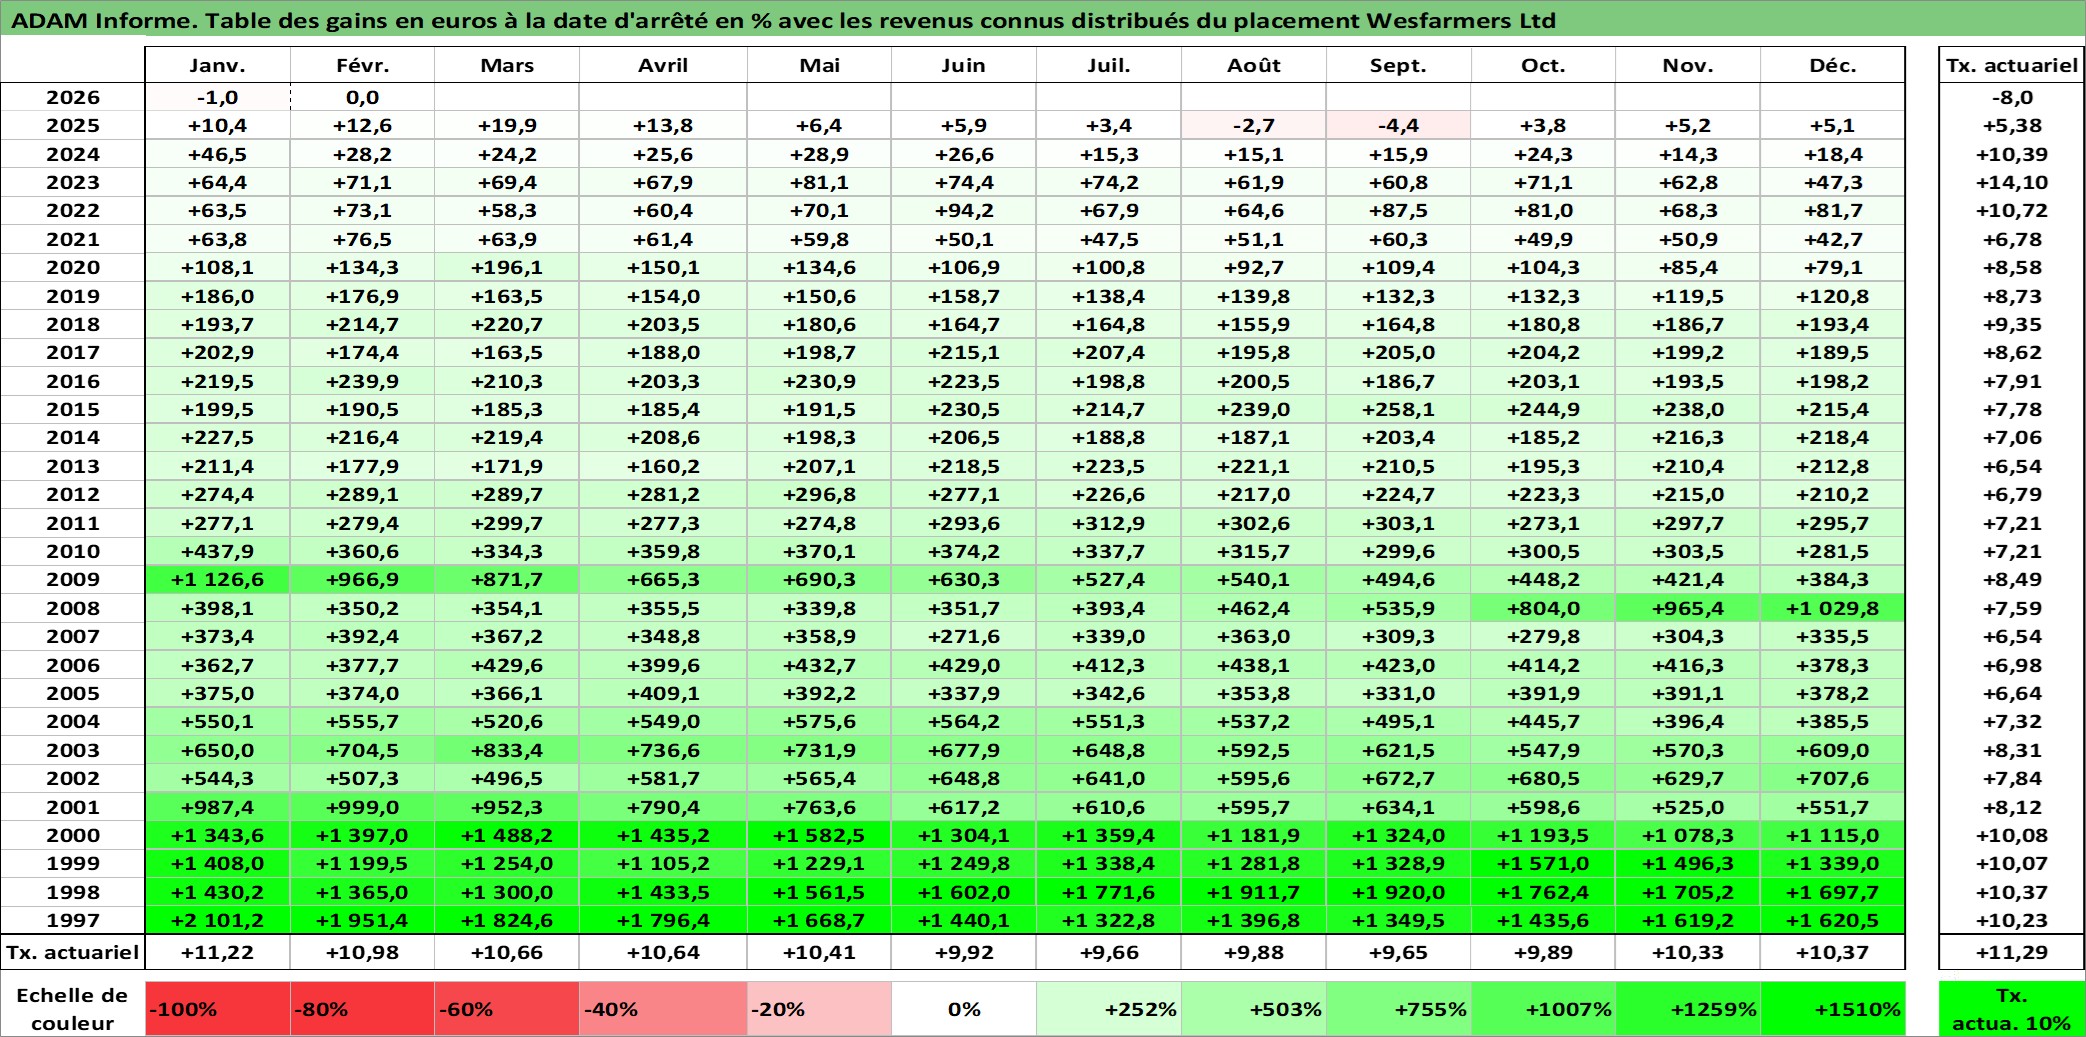
Task: Select actuarial rate +5,38 for 2025
Action: tap(2012, 125)
